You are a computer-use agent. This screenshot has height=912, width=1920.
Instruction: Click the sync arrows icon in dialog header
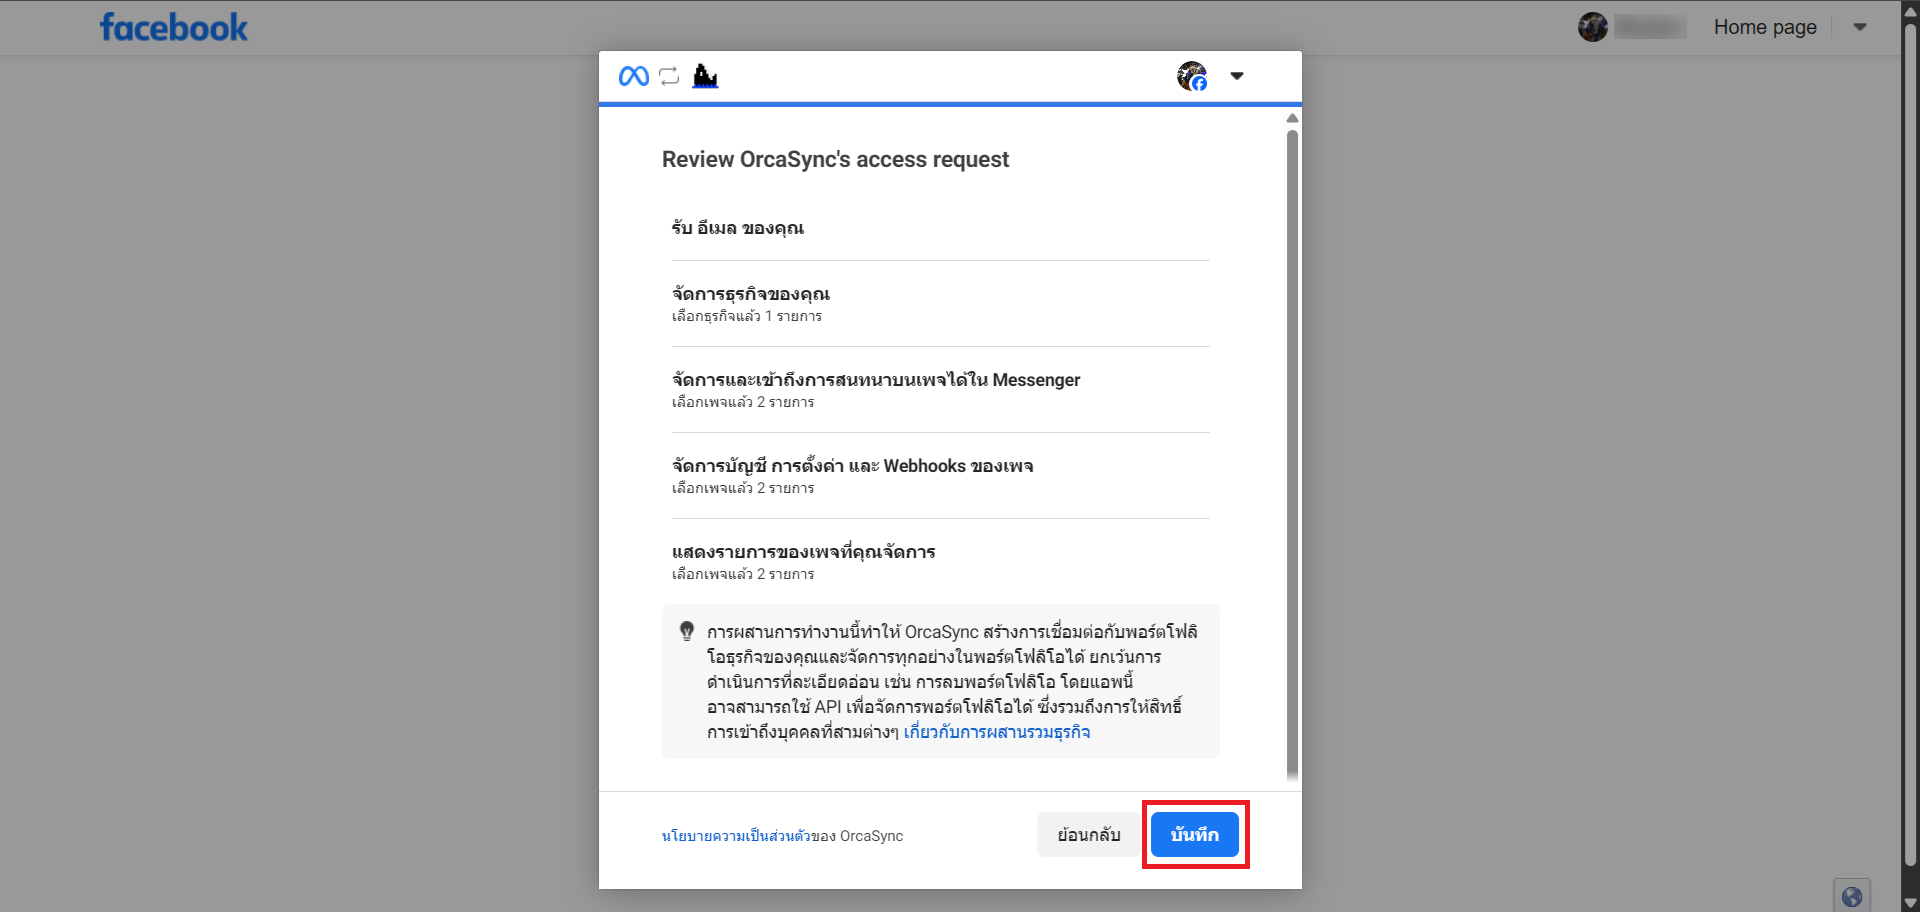[x=669, y=76]
